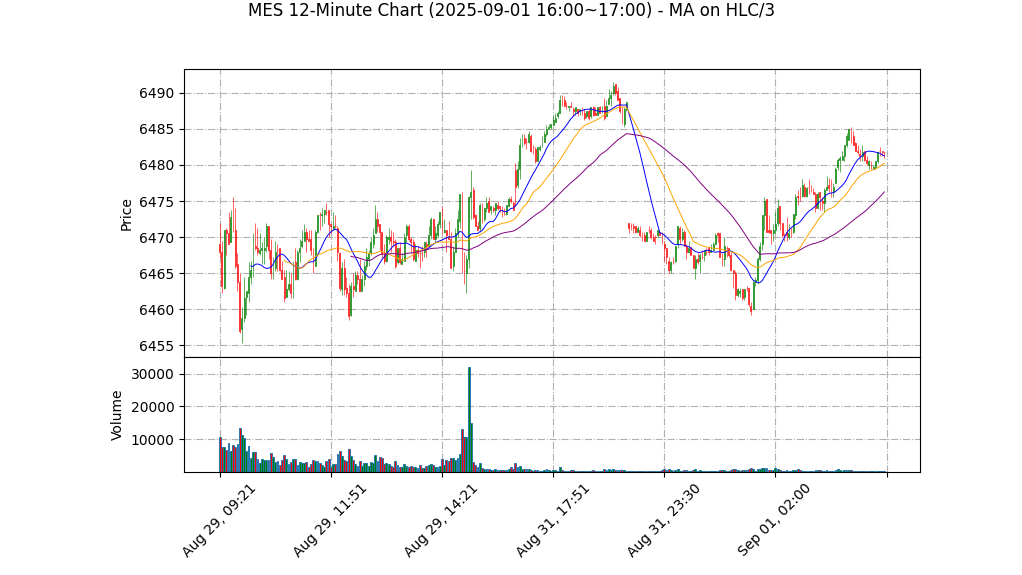Click the 6455 price axis label
1022x575 pixels.
point(157,346)
